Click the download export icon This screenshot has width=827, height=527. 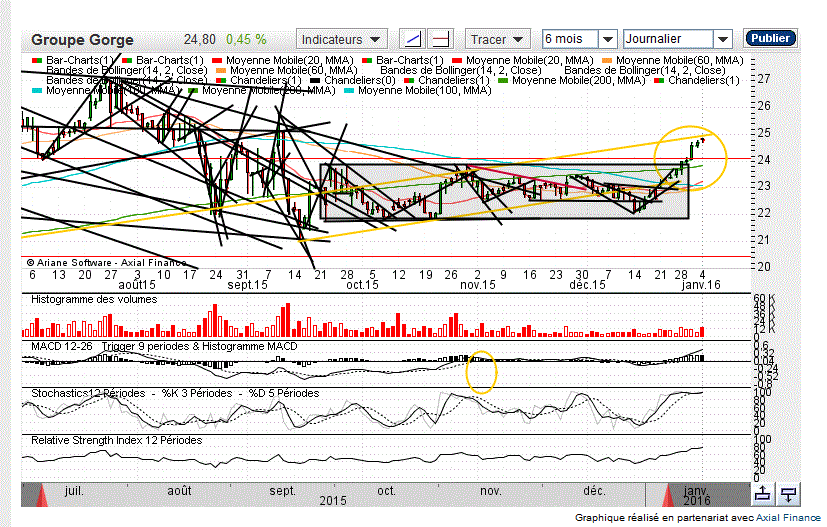click(x=788, y=494)
